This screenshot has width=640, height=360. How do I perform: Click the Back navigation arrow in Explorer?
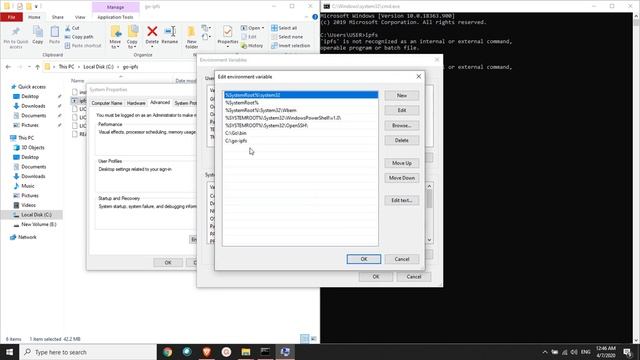8,67
